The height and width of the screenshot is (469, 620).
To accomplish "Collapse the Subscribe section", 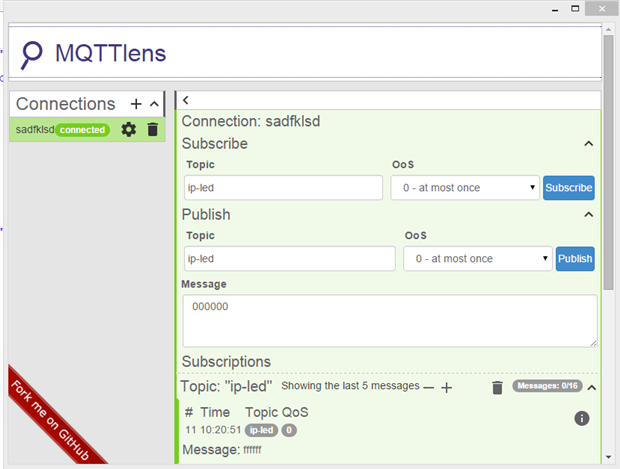I will 589,144.
